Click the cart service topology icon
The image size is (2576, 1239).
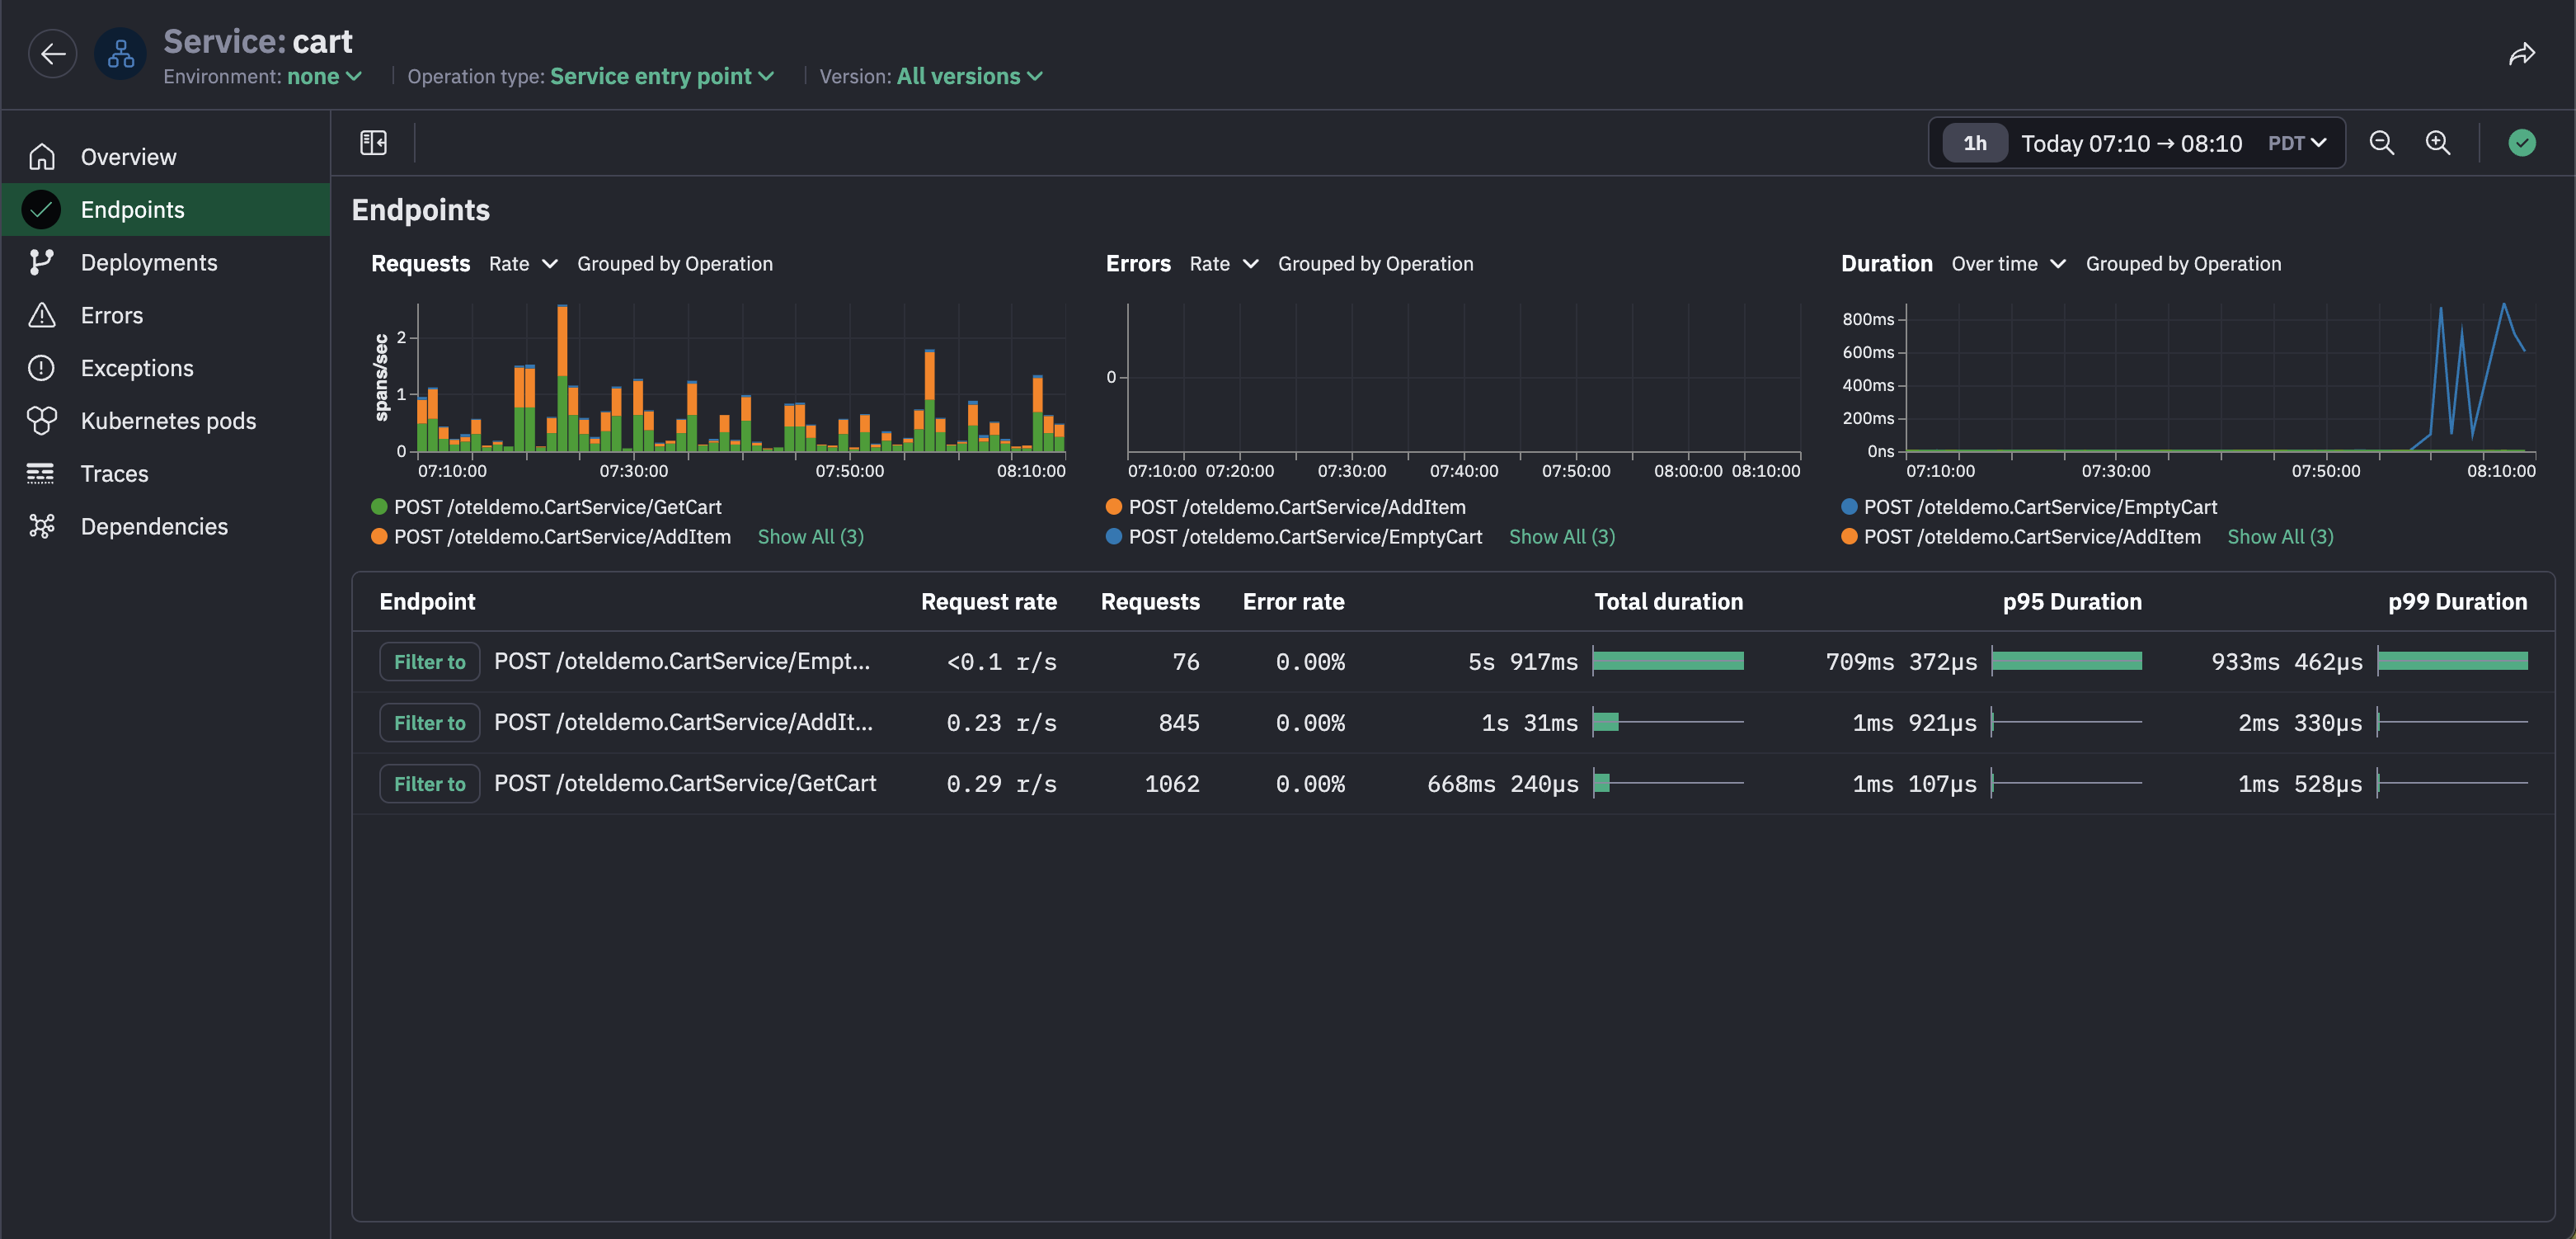(121, 54)
